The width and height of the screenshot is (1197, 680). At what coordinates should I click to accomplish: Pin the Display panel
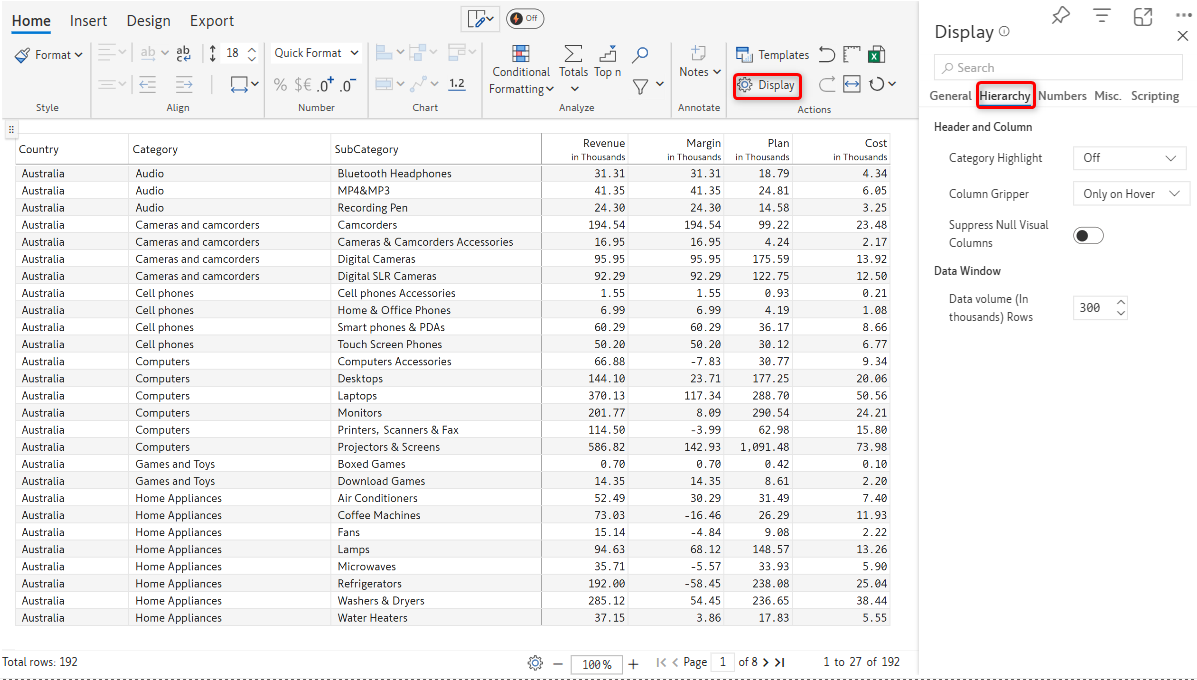pyautogui.click(x=1061, y=15)
